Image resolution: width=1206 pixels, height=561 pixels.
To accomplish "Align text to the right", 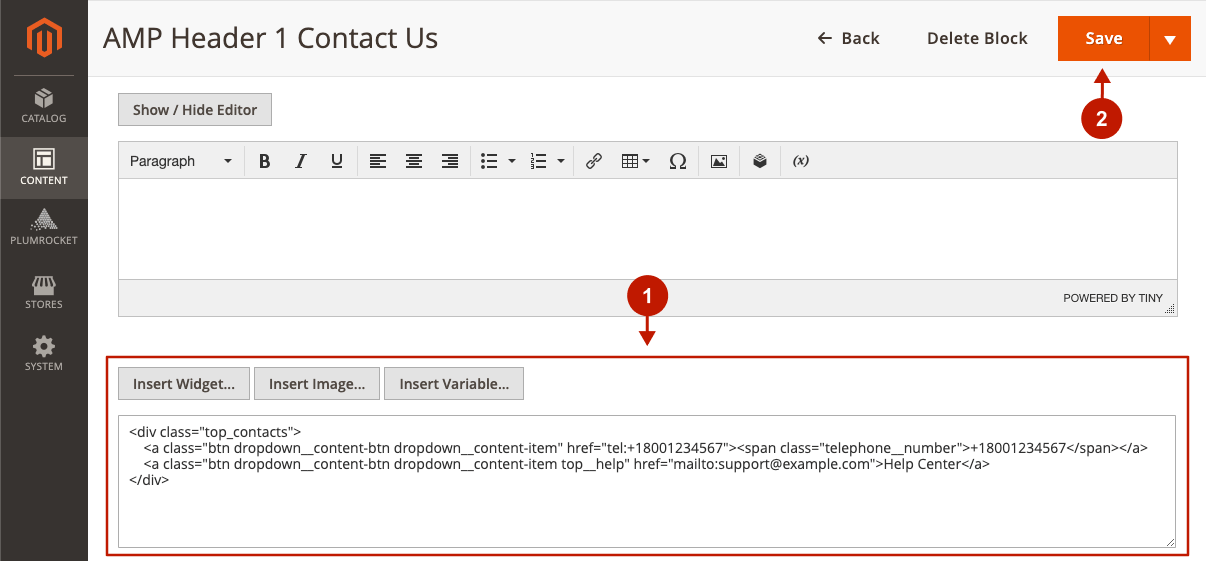I will 450,161.
